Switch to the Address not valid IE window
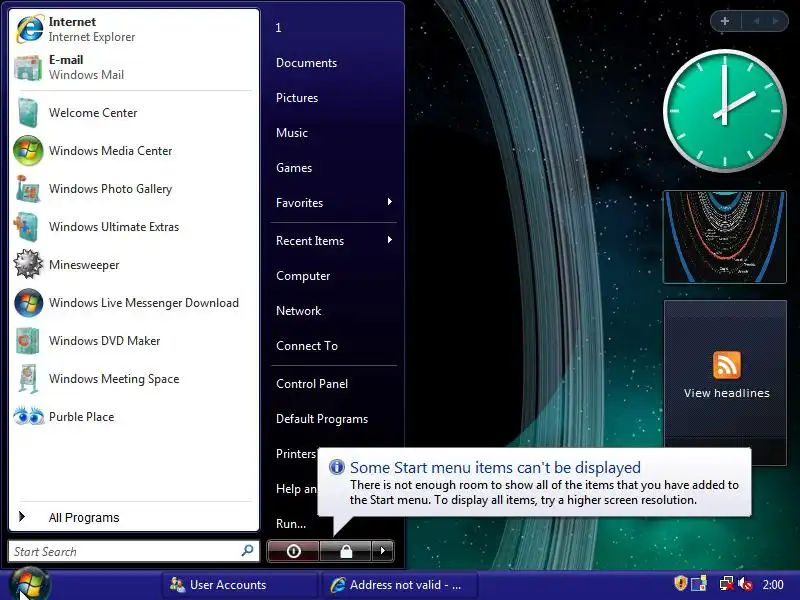Viewport: 800px width, 600px height. 399,585
